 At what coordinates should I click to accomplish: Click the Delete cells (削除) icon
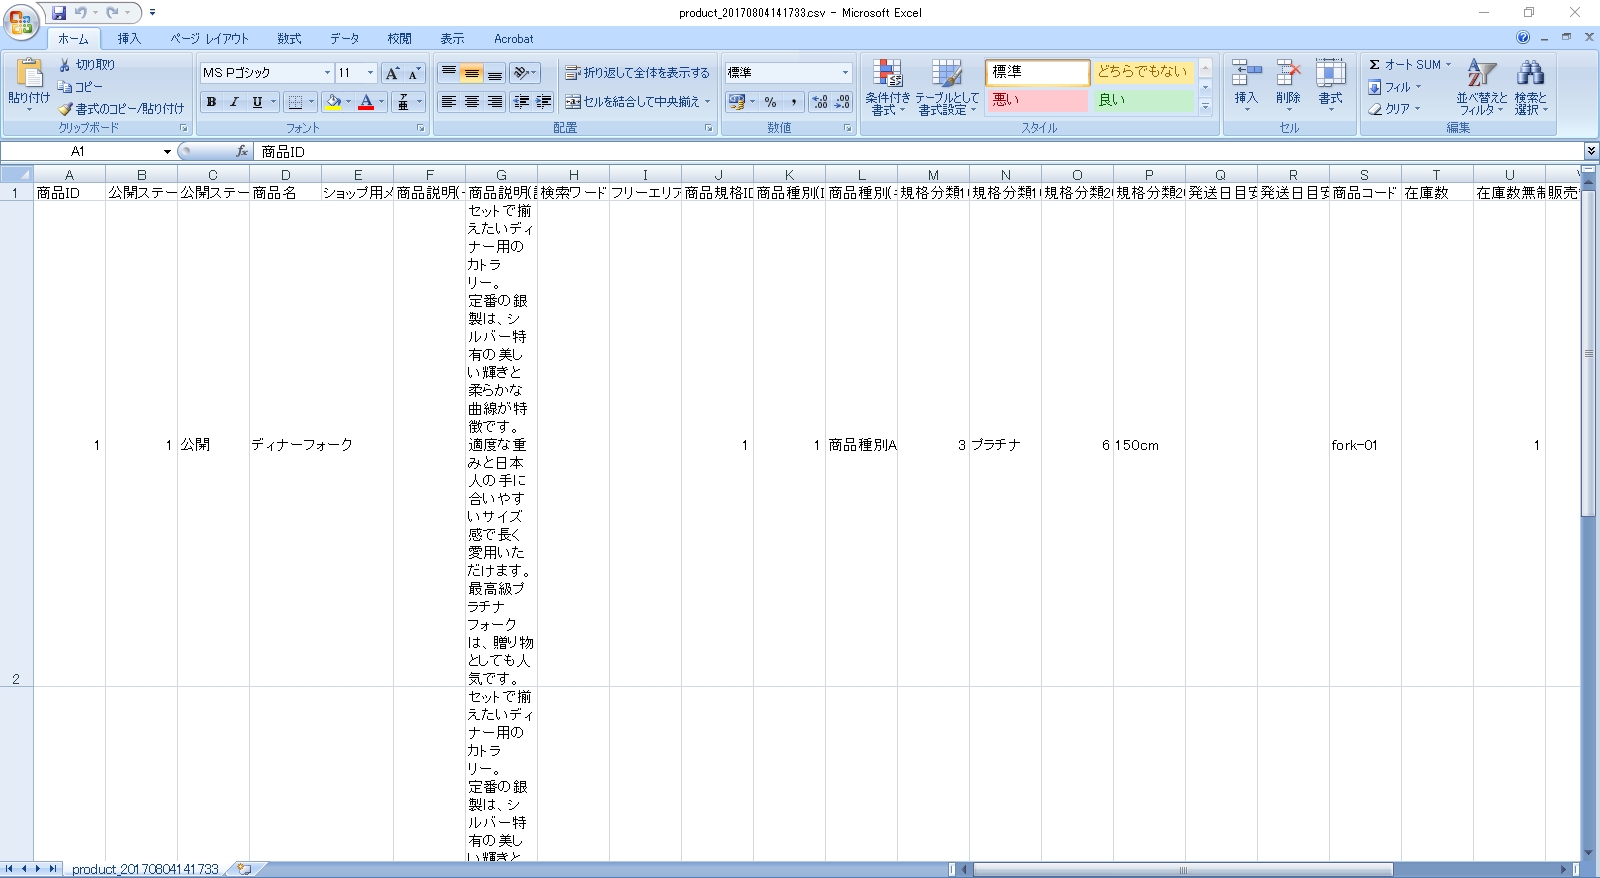coord(1288,74)
